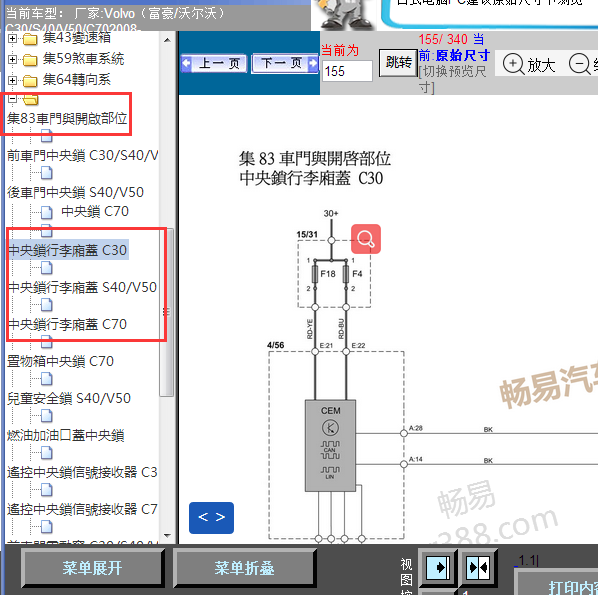This screenshot has width=598, height=595.
Task: Click the inward arrows view control icon
Action: [478, 568]
